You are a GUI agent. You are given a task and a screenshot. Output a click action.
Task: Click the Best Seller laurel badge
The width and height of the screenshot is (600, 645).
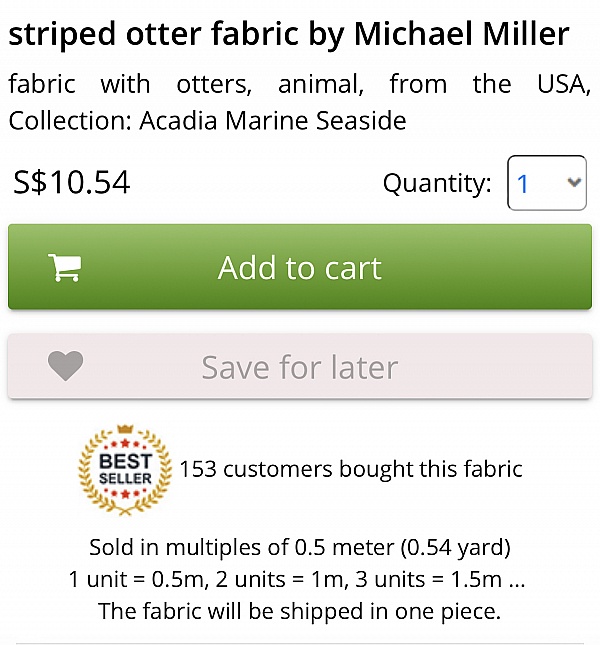(x=125, y=469)
